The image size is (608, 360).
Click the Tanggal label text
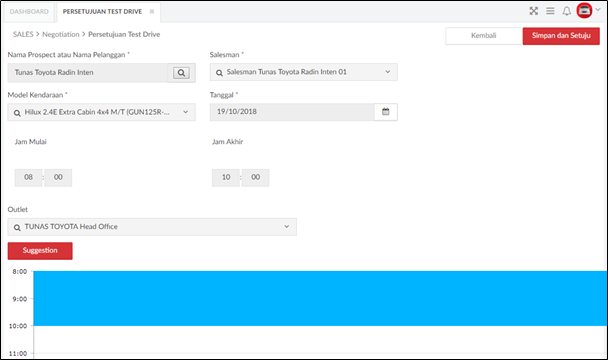click(x=222, y=95)
